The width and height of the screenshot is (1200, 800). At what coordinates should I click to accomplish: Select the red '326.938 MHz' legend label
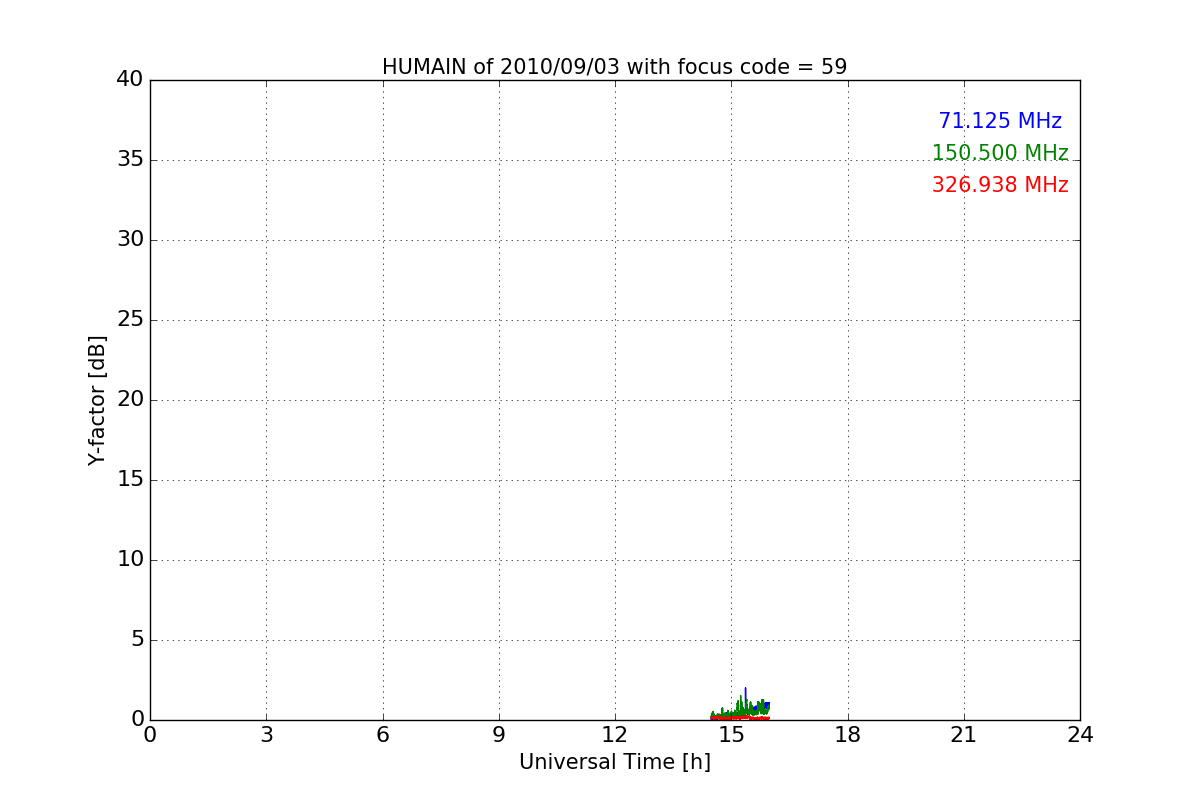(1000, 185)
